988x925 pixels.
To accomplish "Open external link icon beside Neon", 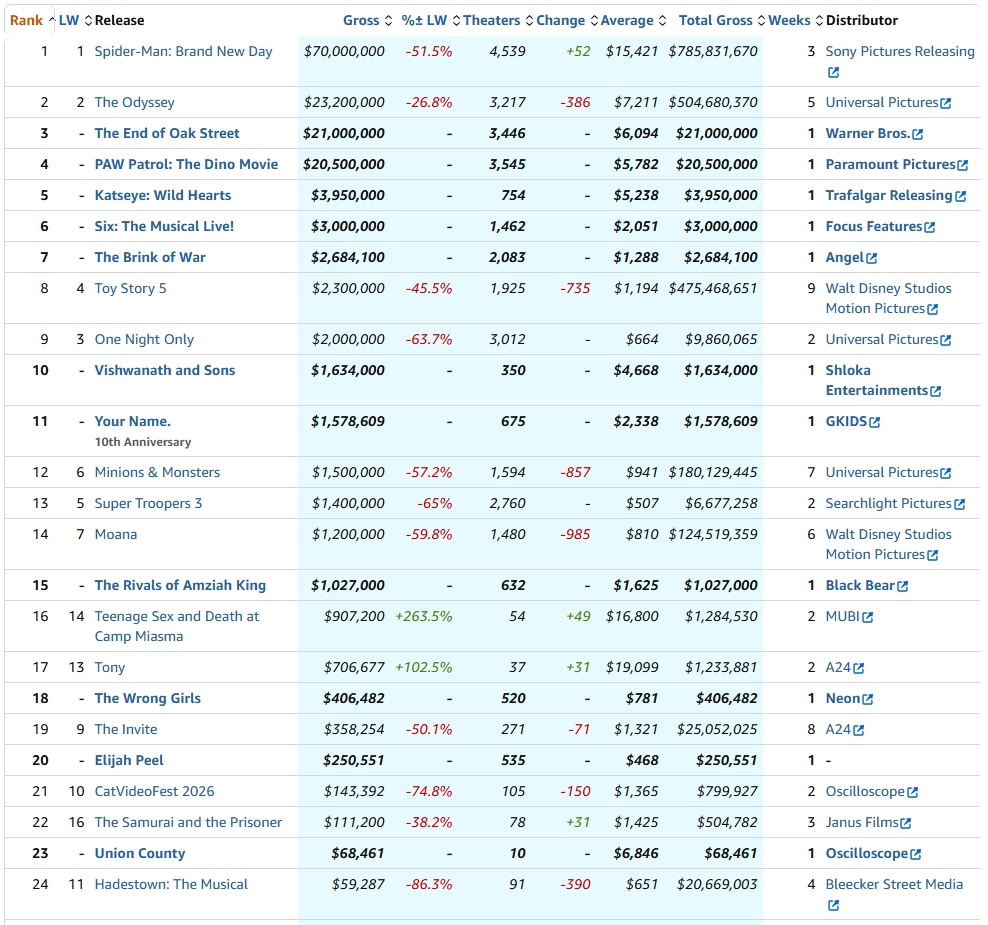I will 868,699.
